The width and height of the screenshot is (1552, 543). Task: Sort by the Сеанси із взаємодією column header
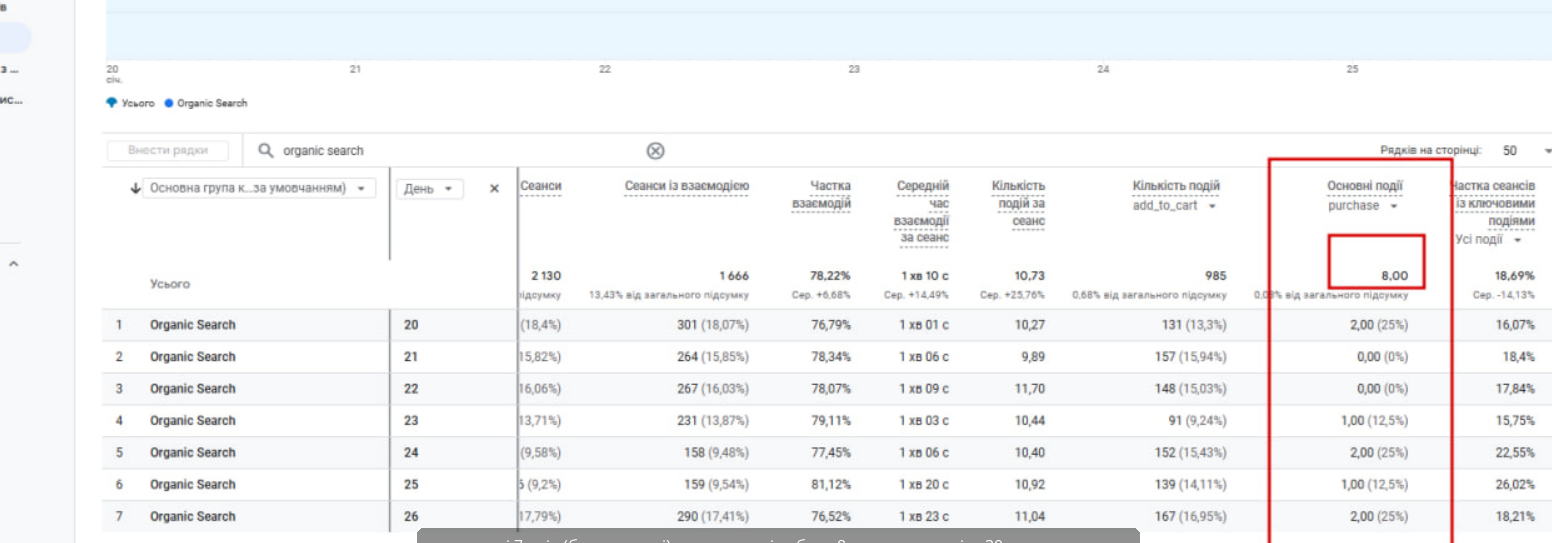(x=686, y=186)
